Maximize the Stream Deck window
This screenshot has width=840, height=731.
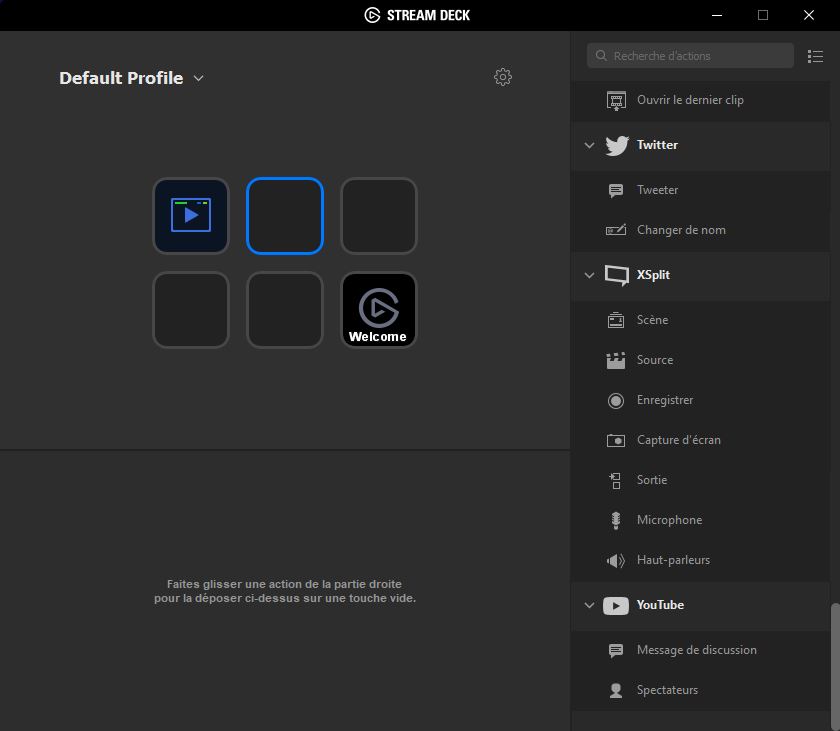(x=763, y=15)
